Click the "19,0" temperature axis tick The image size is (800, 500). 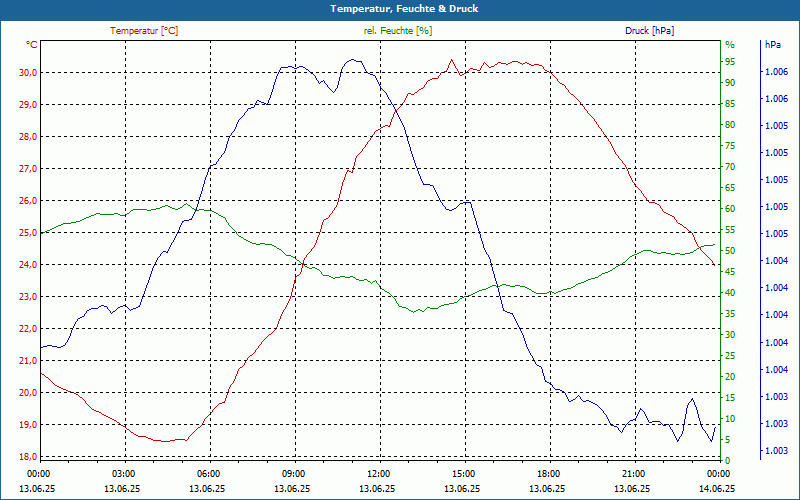tap(28, 424)
